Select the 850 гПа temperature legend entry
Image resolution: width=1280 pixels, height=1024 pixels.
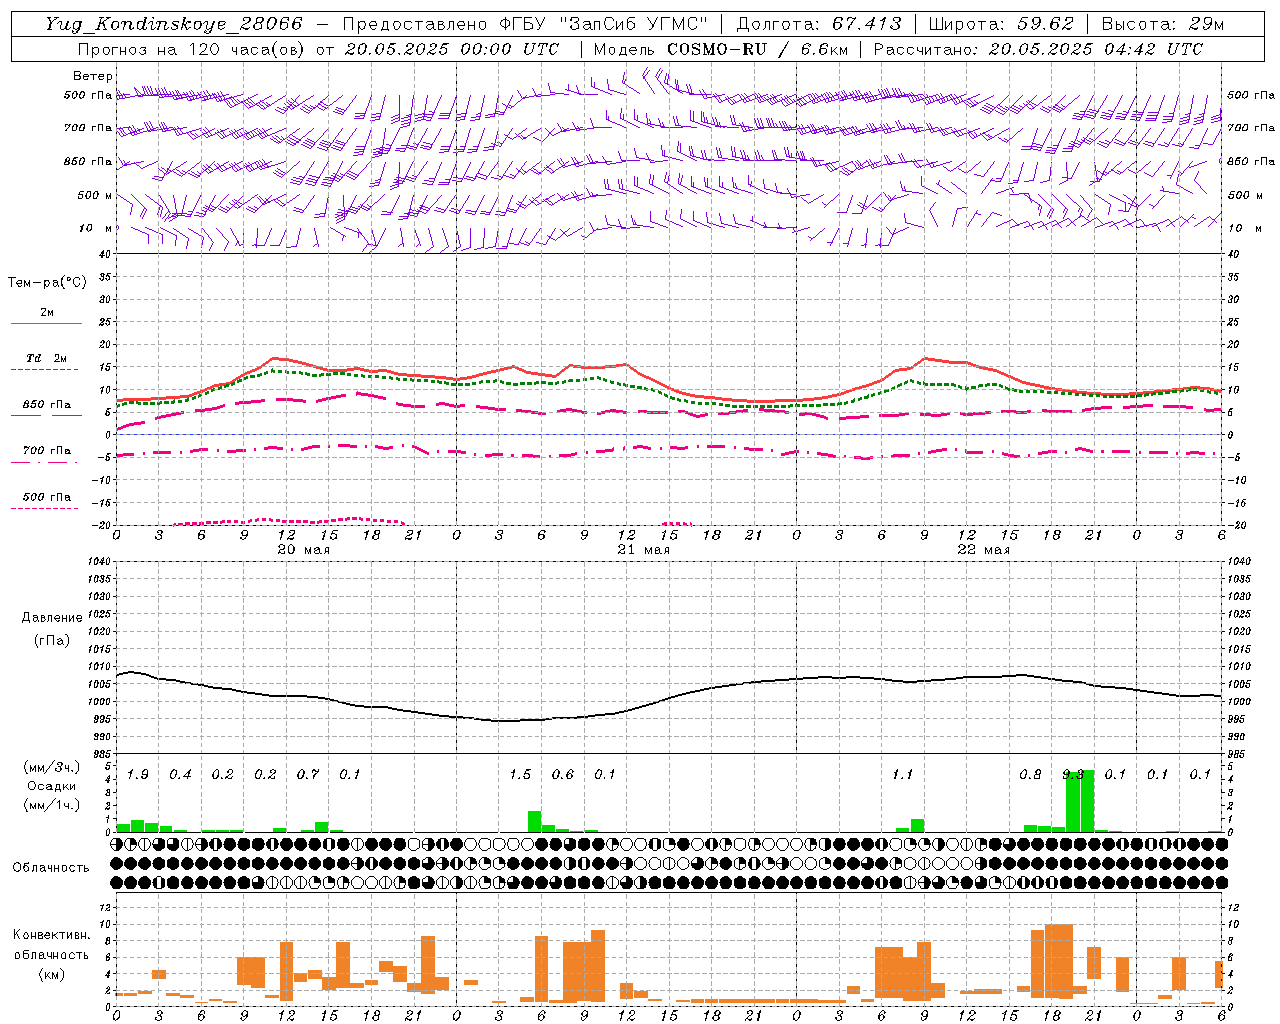point(46,405)
